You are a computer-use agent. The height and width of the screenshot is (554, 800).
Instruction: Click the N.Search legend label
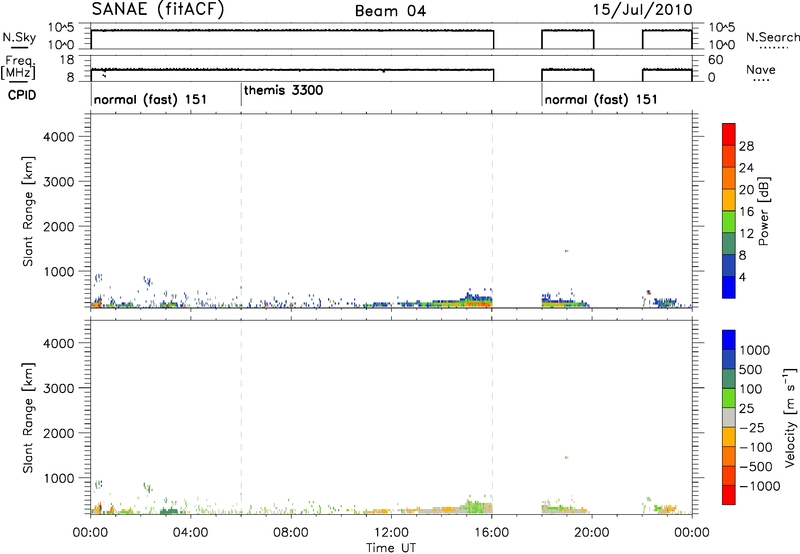pos(772,37)
